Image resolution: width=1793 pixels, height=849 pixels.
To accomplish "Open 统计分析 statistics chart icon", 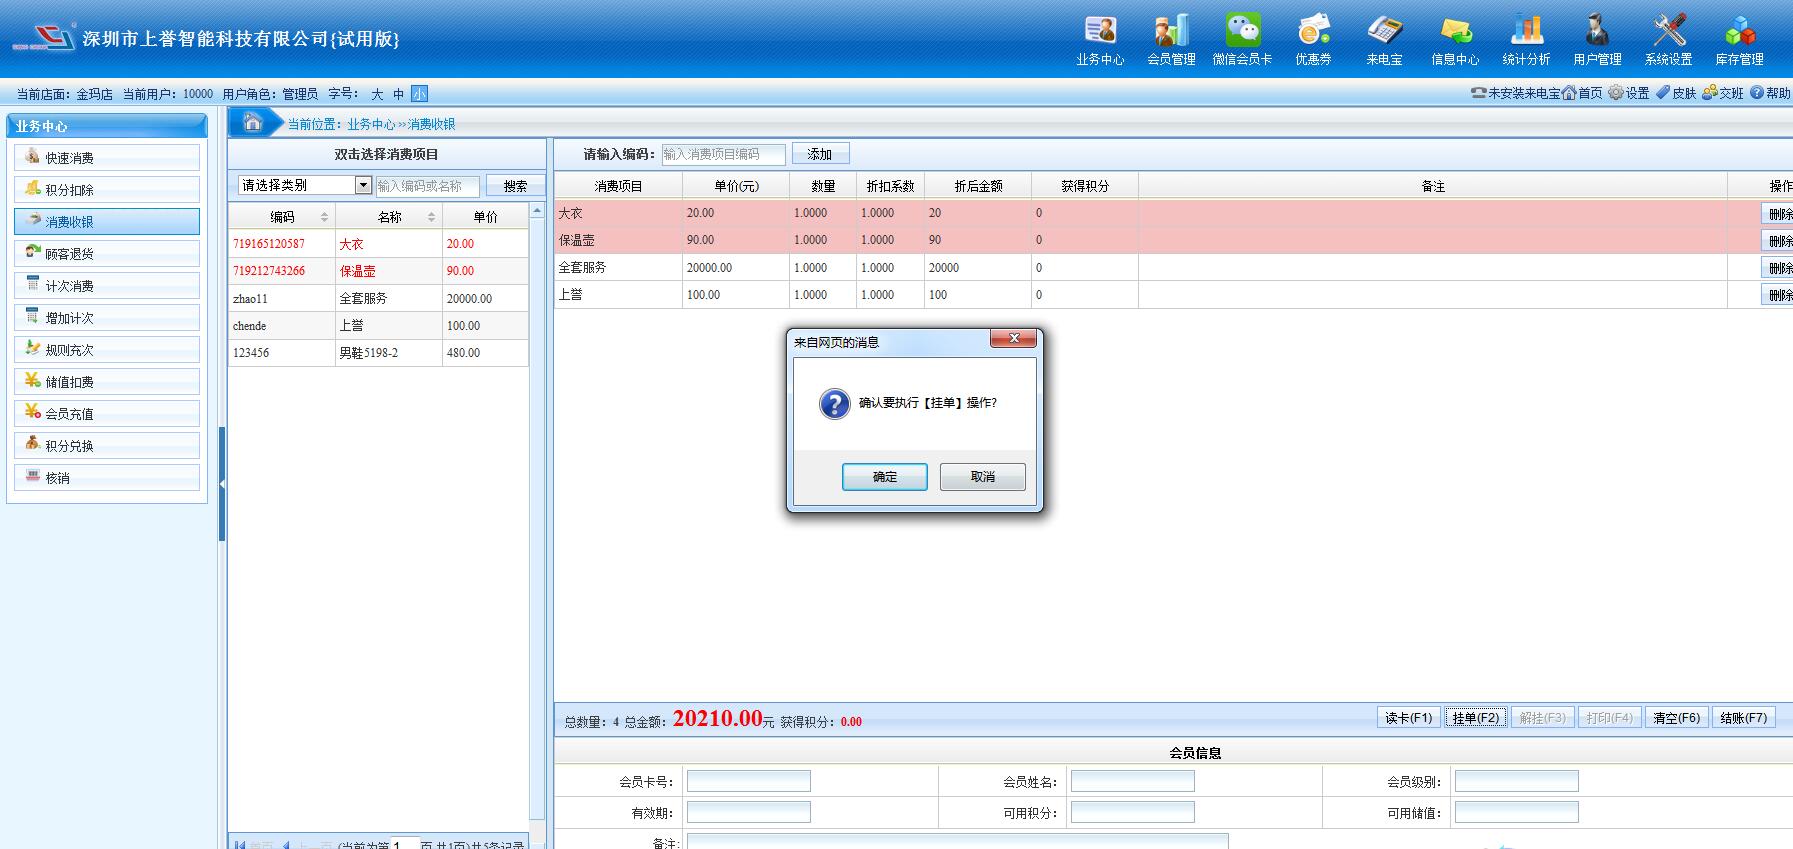I will pos(1526,32).
